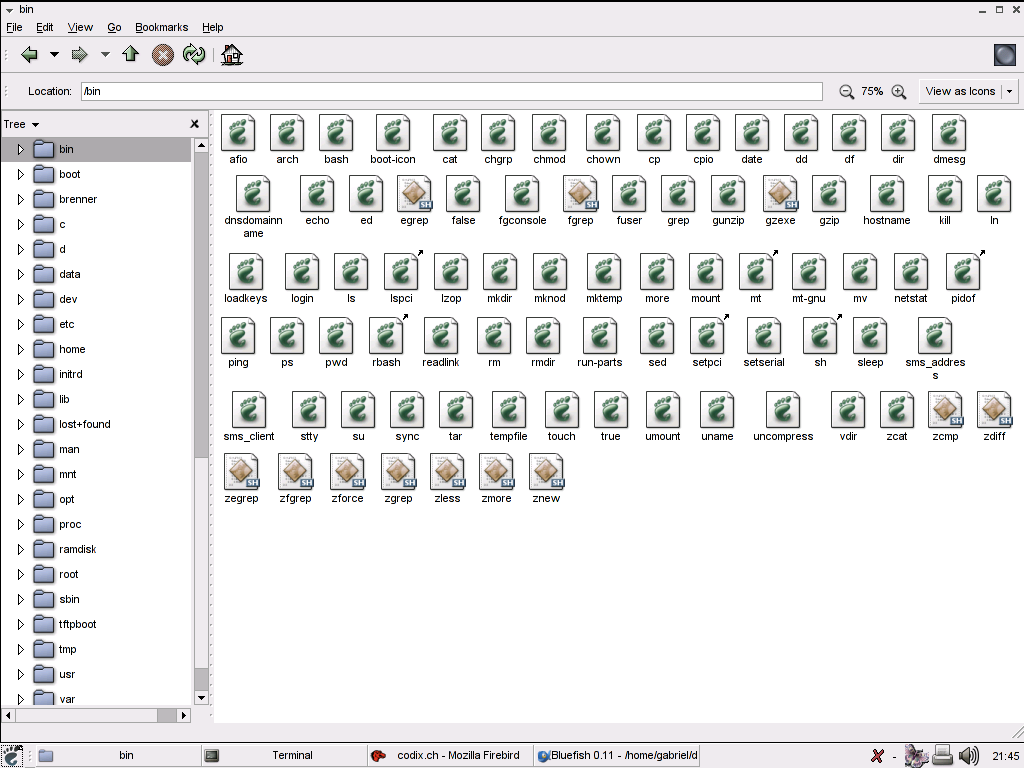The image size is (1024, 768).
Task: Expand the home folder tree node
Action: [20, 349]
